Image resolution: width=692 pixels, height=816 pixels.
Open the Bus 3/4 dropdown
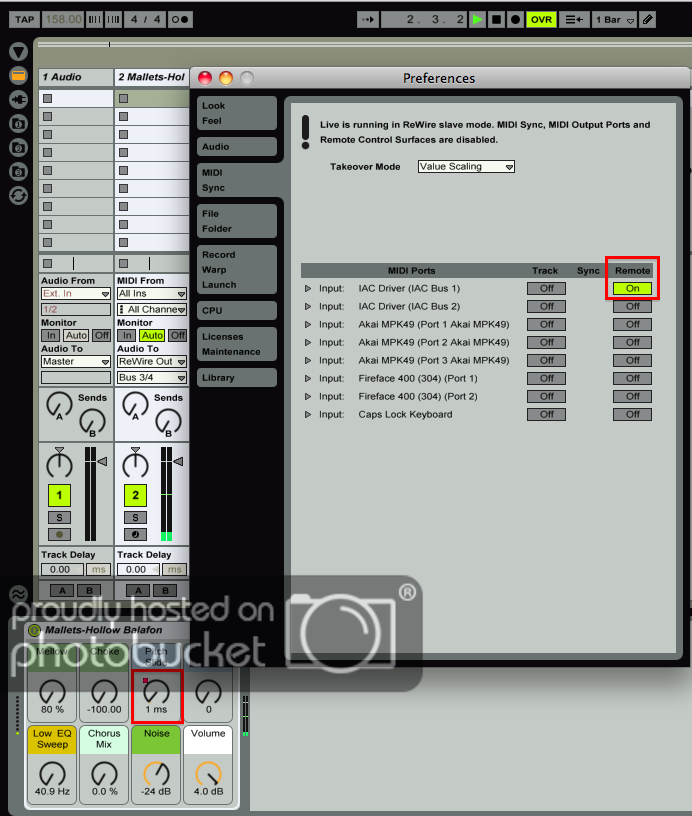[151, 377]
